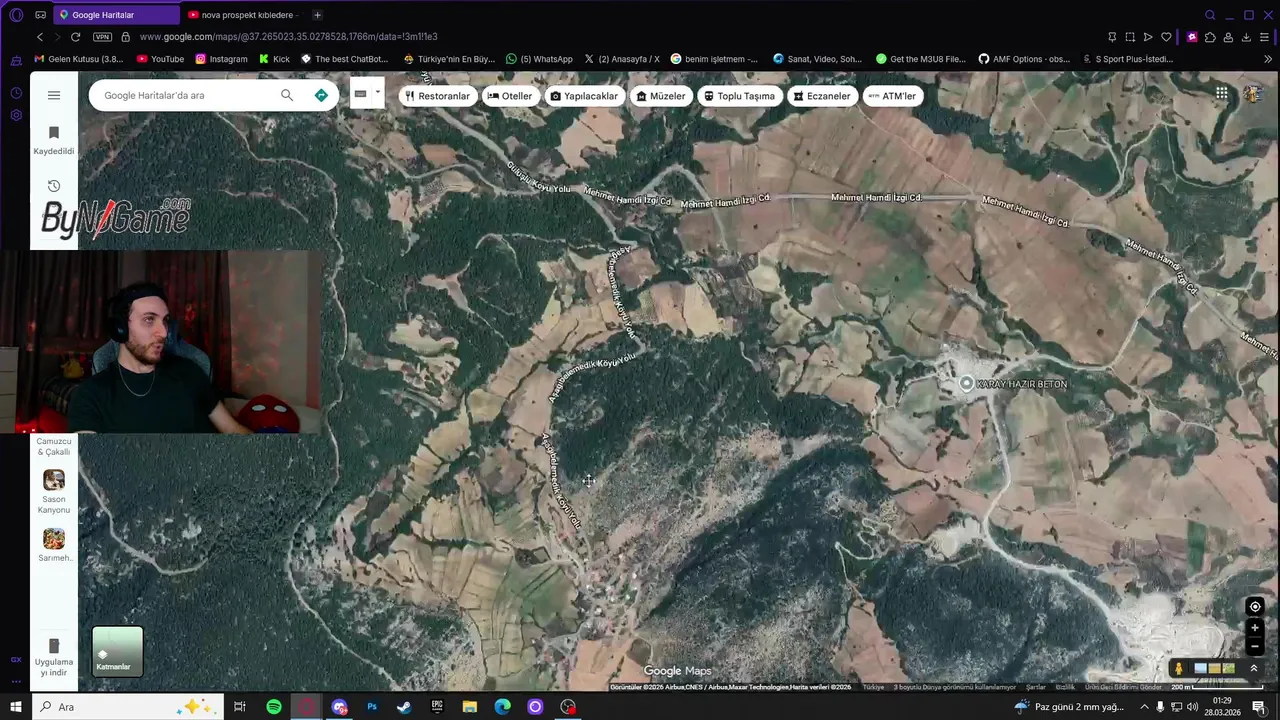Open browser downloads icon
1280x720 pixels.
click(x=1246, y=37)
